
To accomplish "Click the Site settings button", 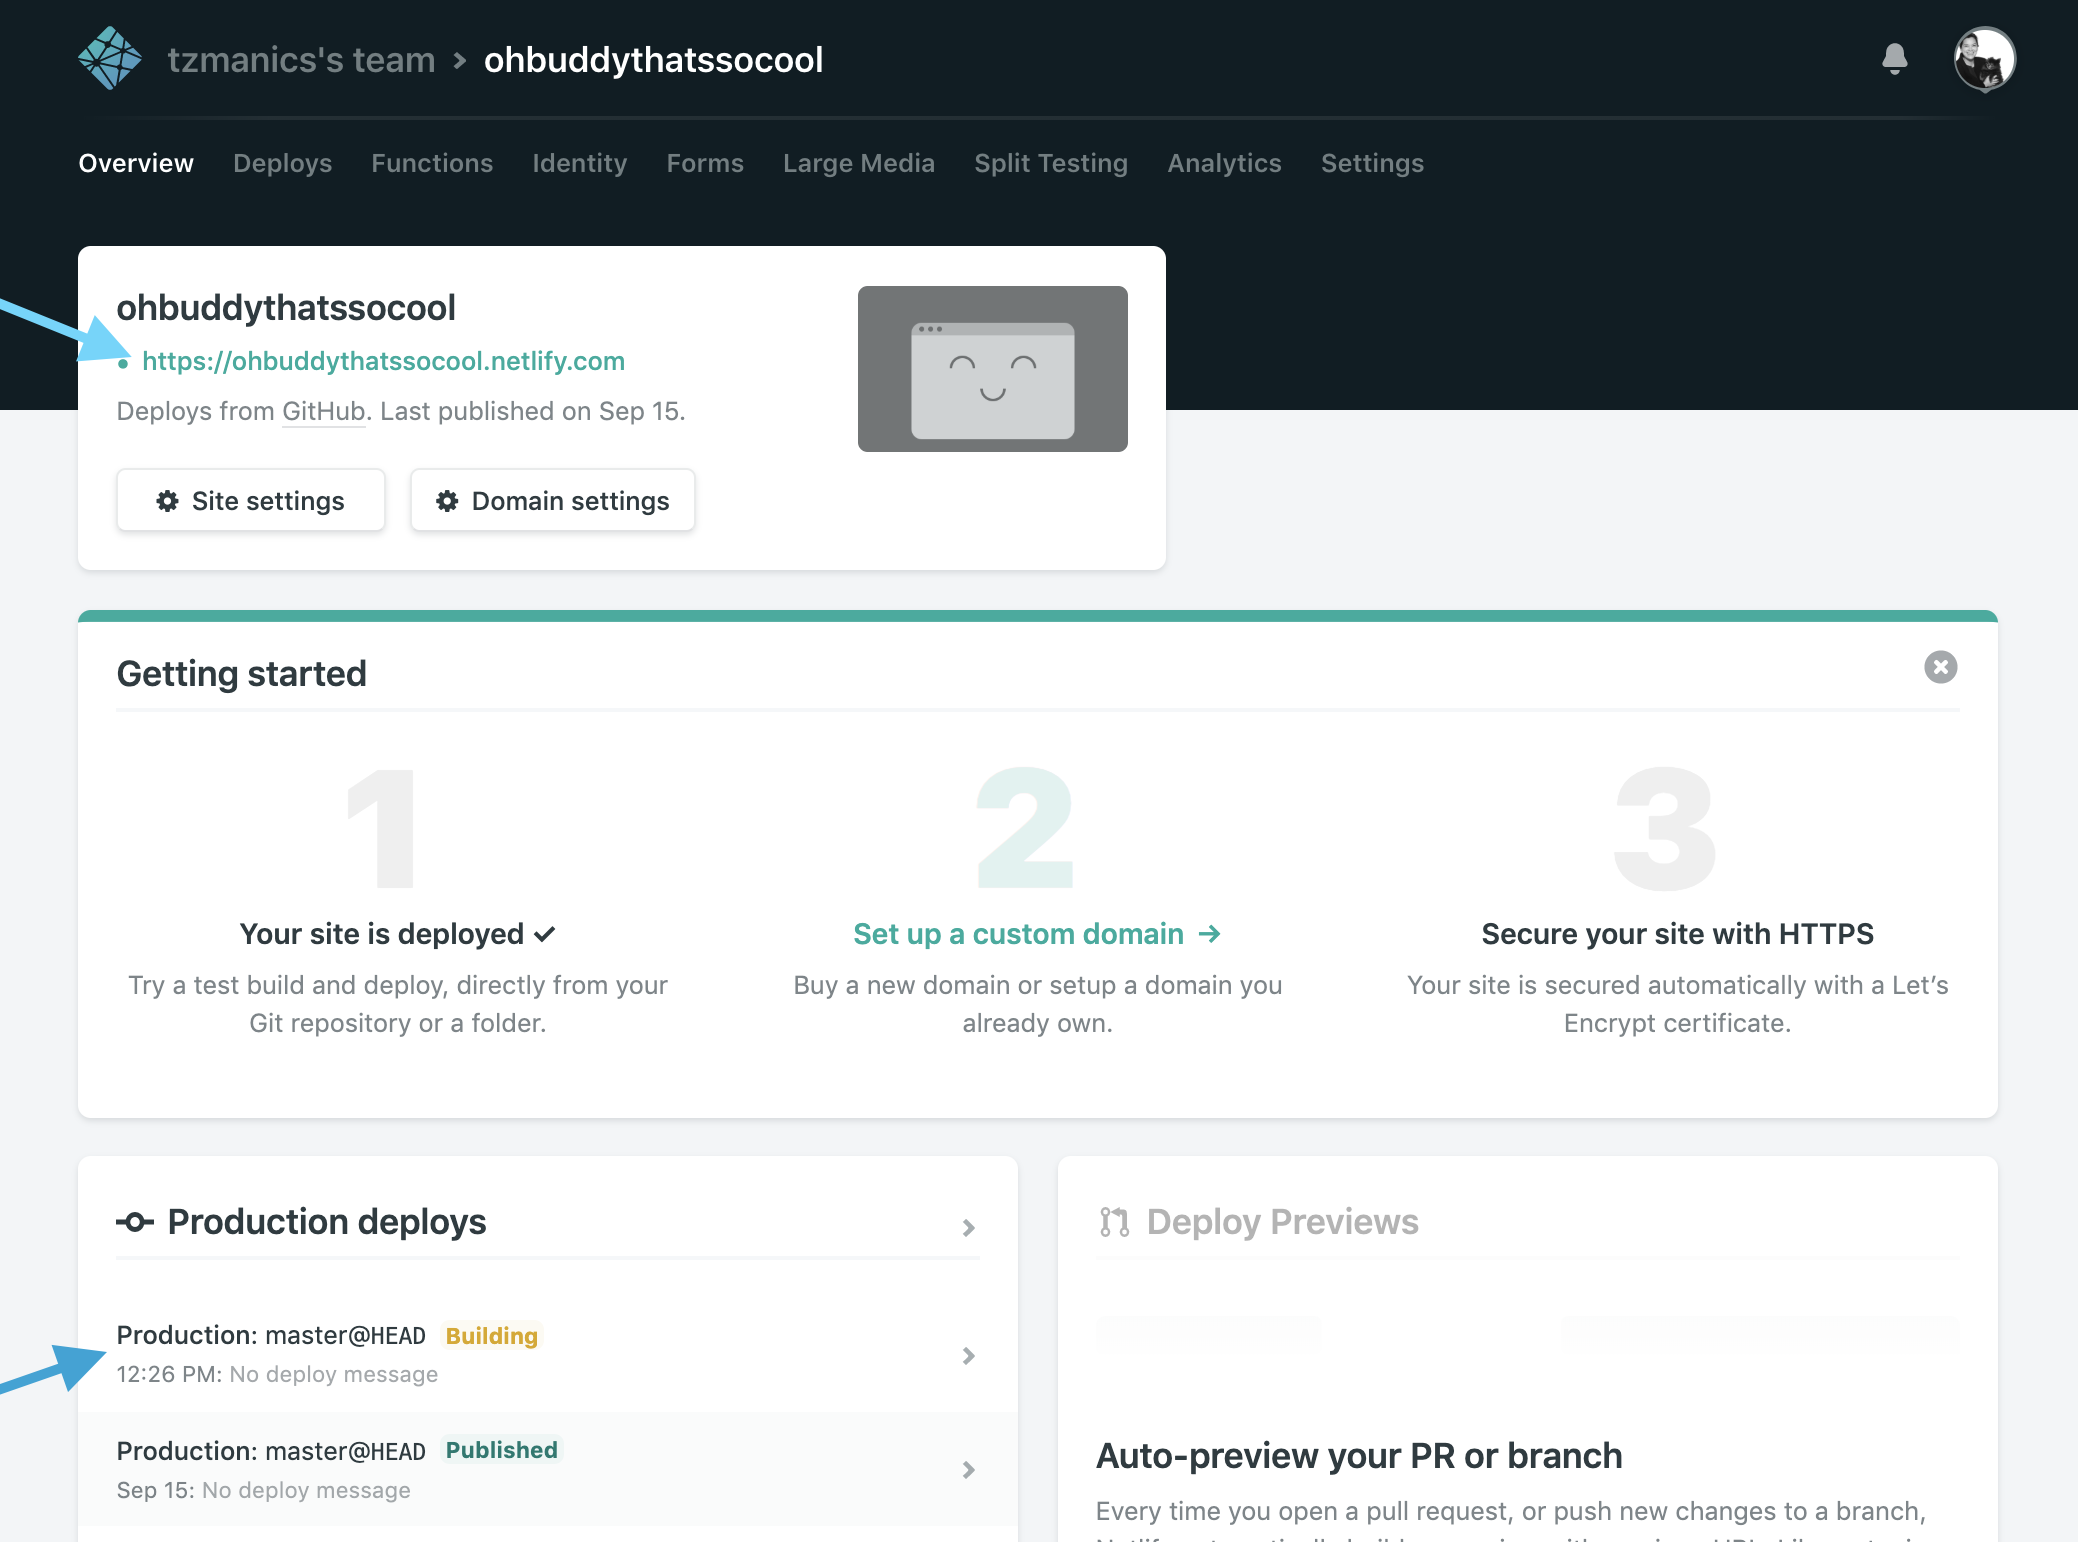I will coord(251,499).
